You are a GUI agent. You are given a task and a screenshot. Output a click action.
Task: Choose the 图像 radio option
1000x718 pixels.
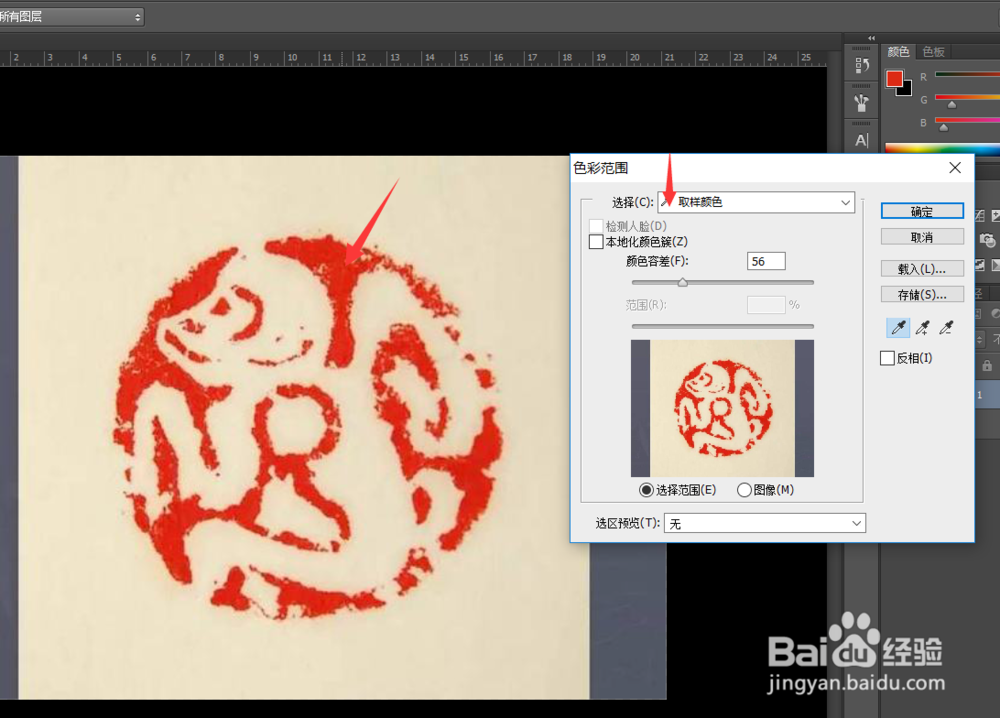(x=744, y=490)
